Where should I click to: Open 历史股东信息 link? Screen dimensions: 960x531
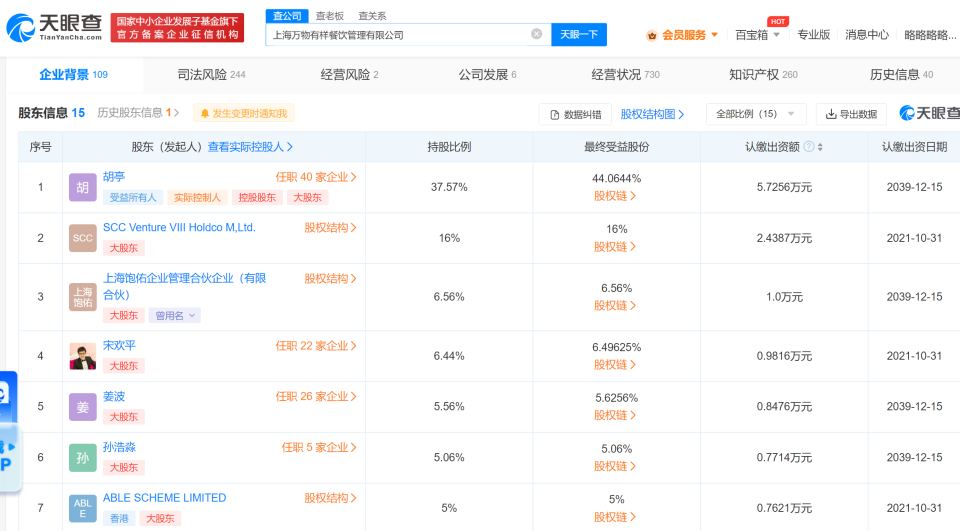138,113
